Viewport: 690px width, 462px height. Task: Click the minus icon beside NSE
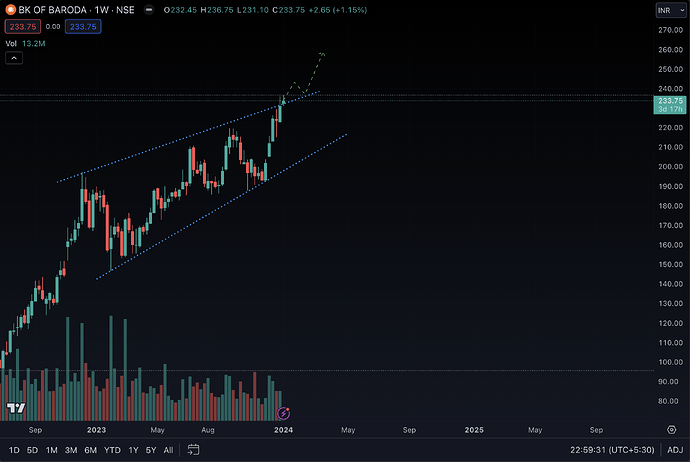tap(149, 10)
